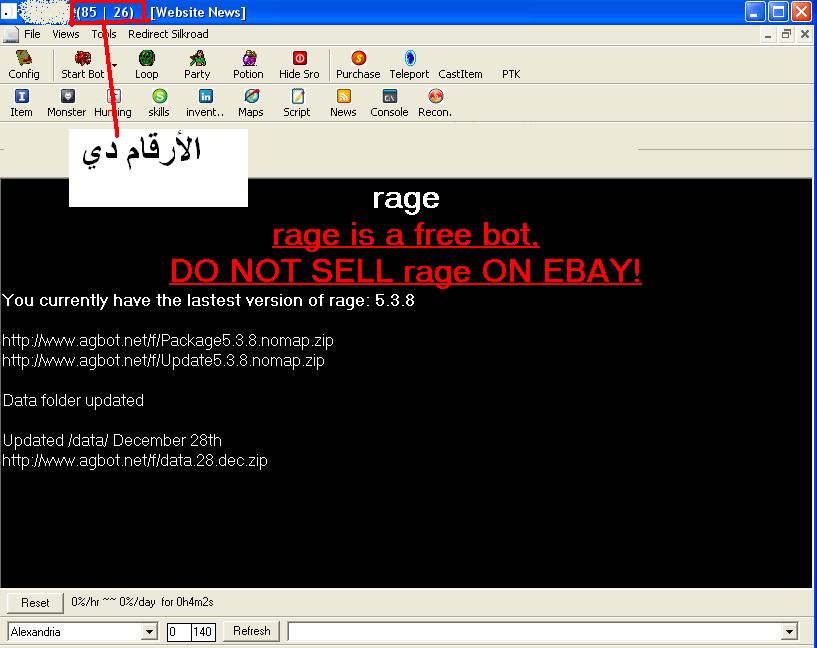Click 'DO NOT SELL rage ON EBAY!' text
Viewport: 817px width, 648px height.
pos(405,271)
